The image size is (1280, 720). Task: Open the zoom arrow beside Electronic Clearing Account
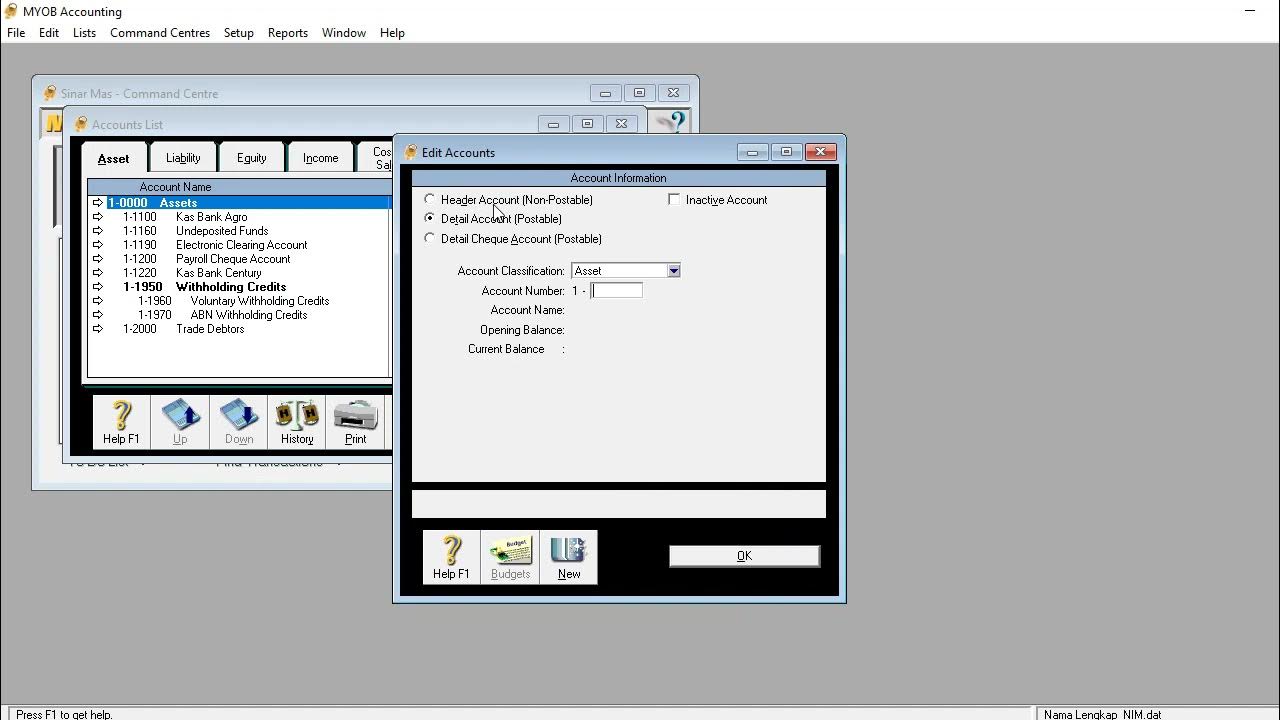(x=98, y=245)
